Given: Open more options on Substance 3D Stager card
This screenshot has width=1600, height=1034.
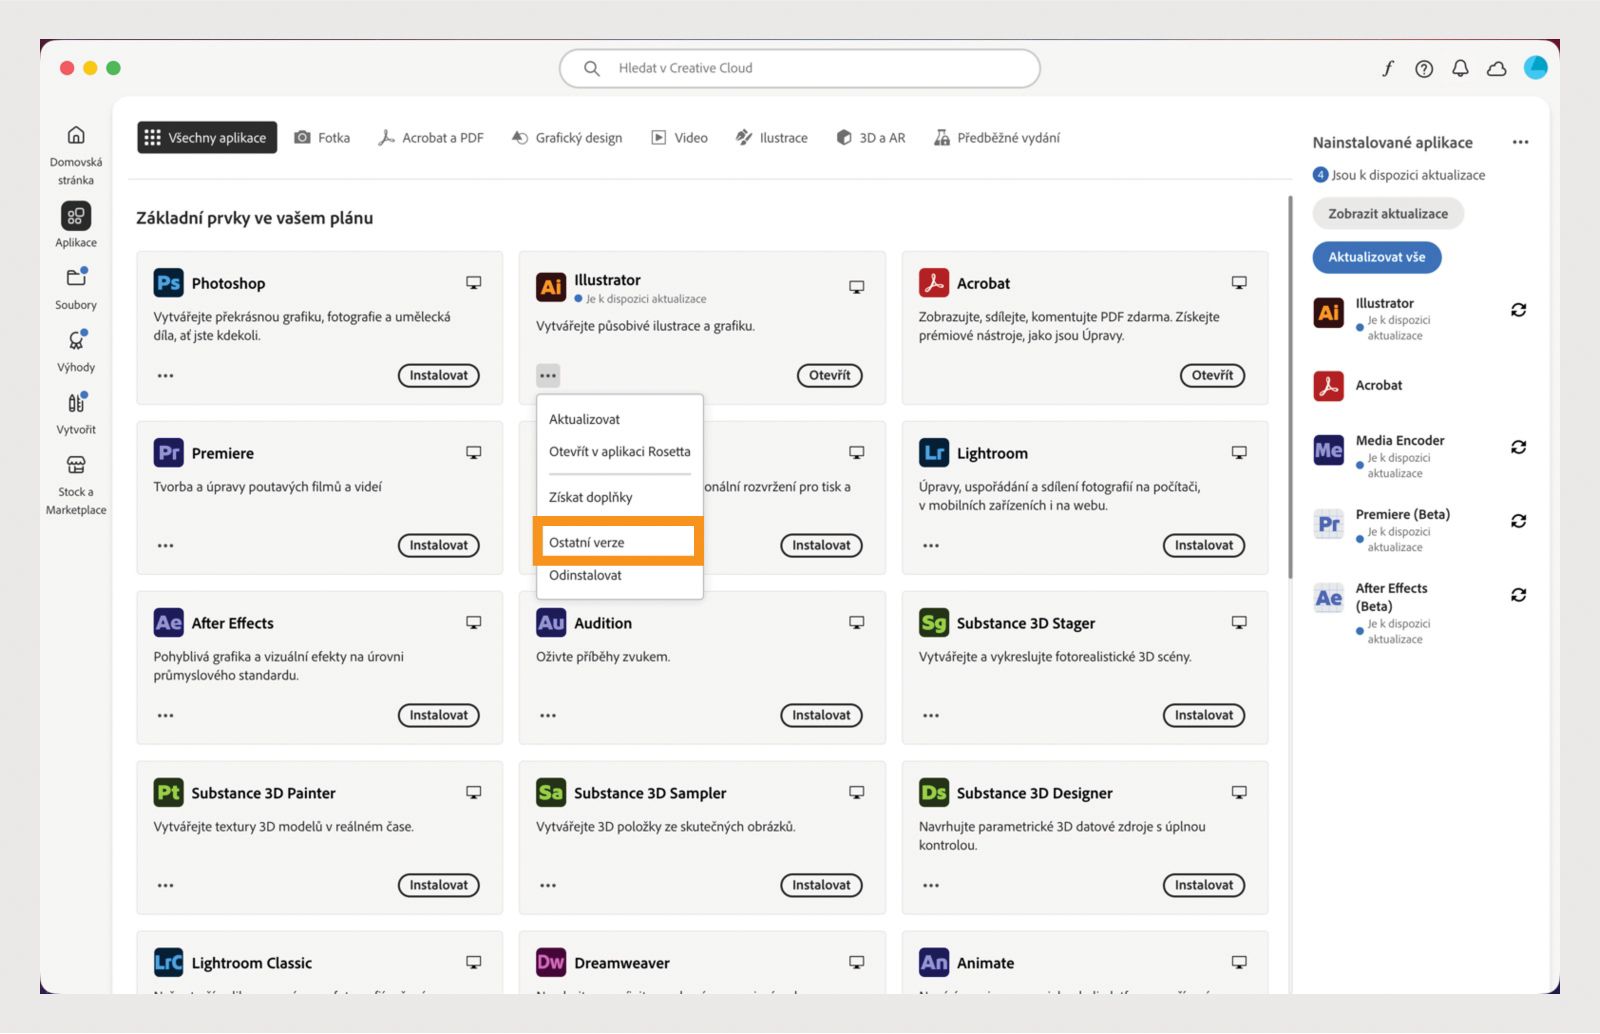Looking at the screenshot, I should click(931, 716).
